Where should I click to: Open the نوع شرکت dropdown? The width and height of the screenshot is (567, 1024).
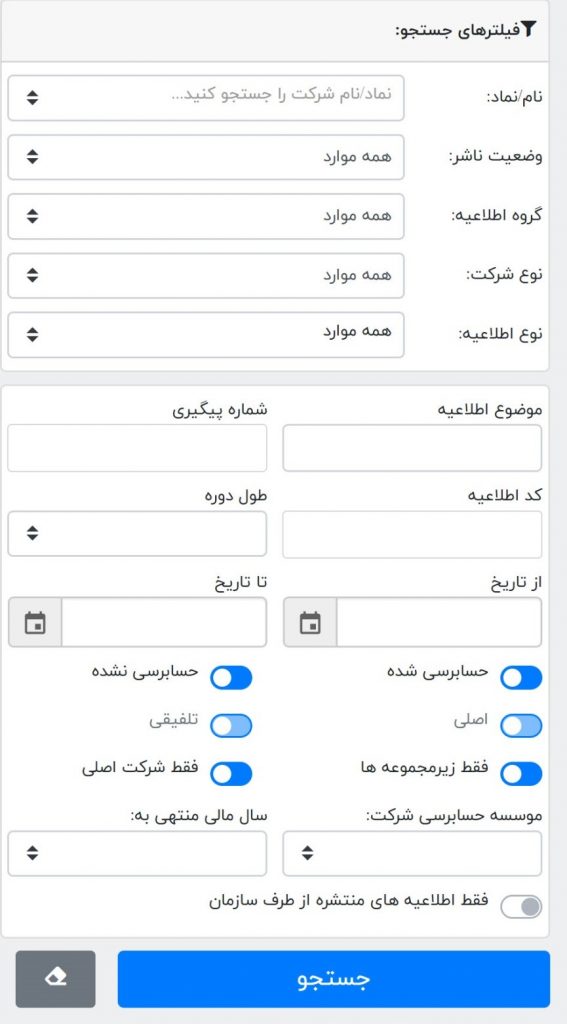206,276
